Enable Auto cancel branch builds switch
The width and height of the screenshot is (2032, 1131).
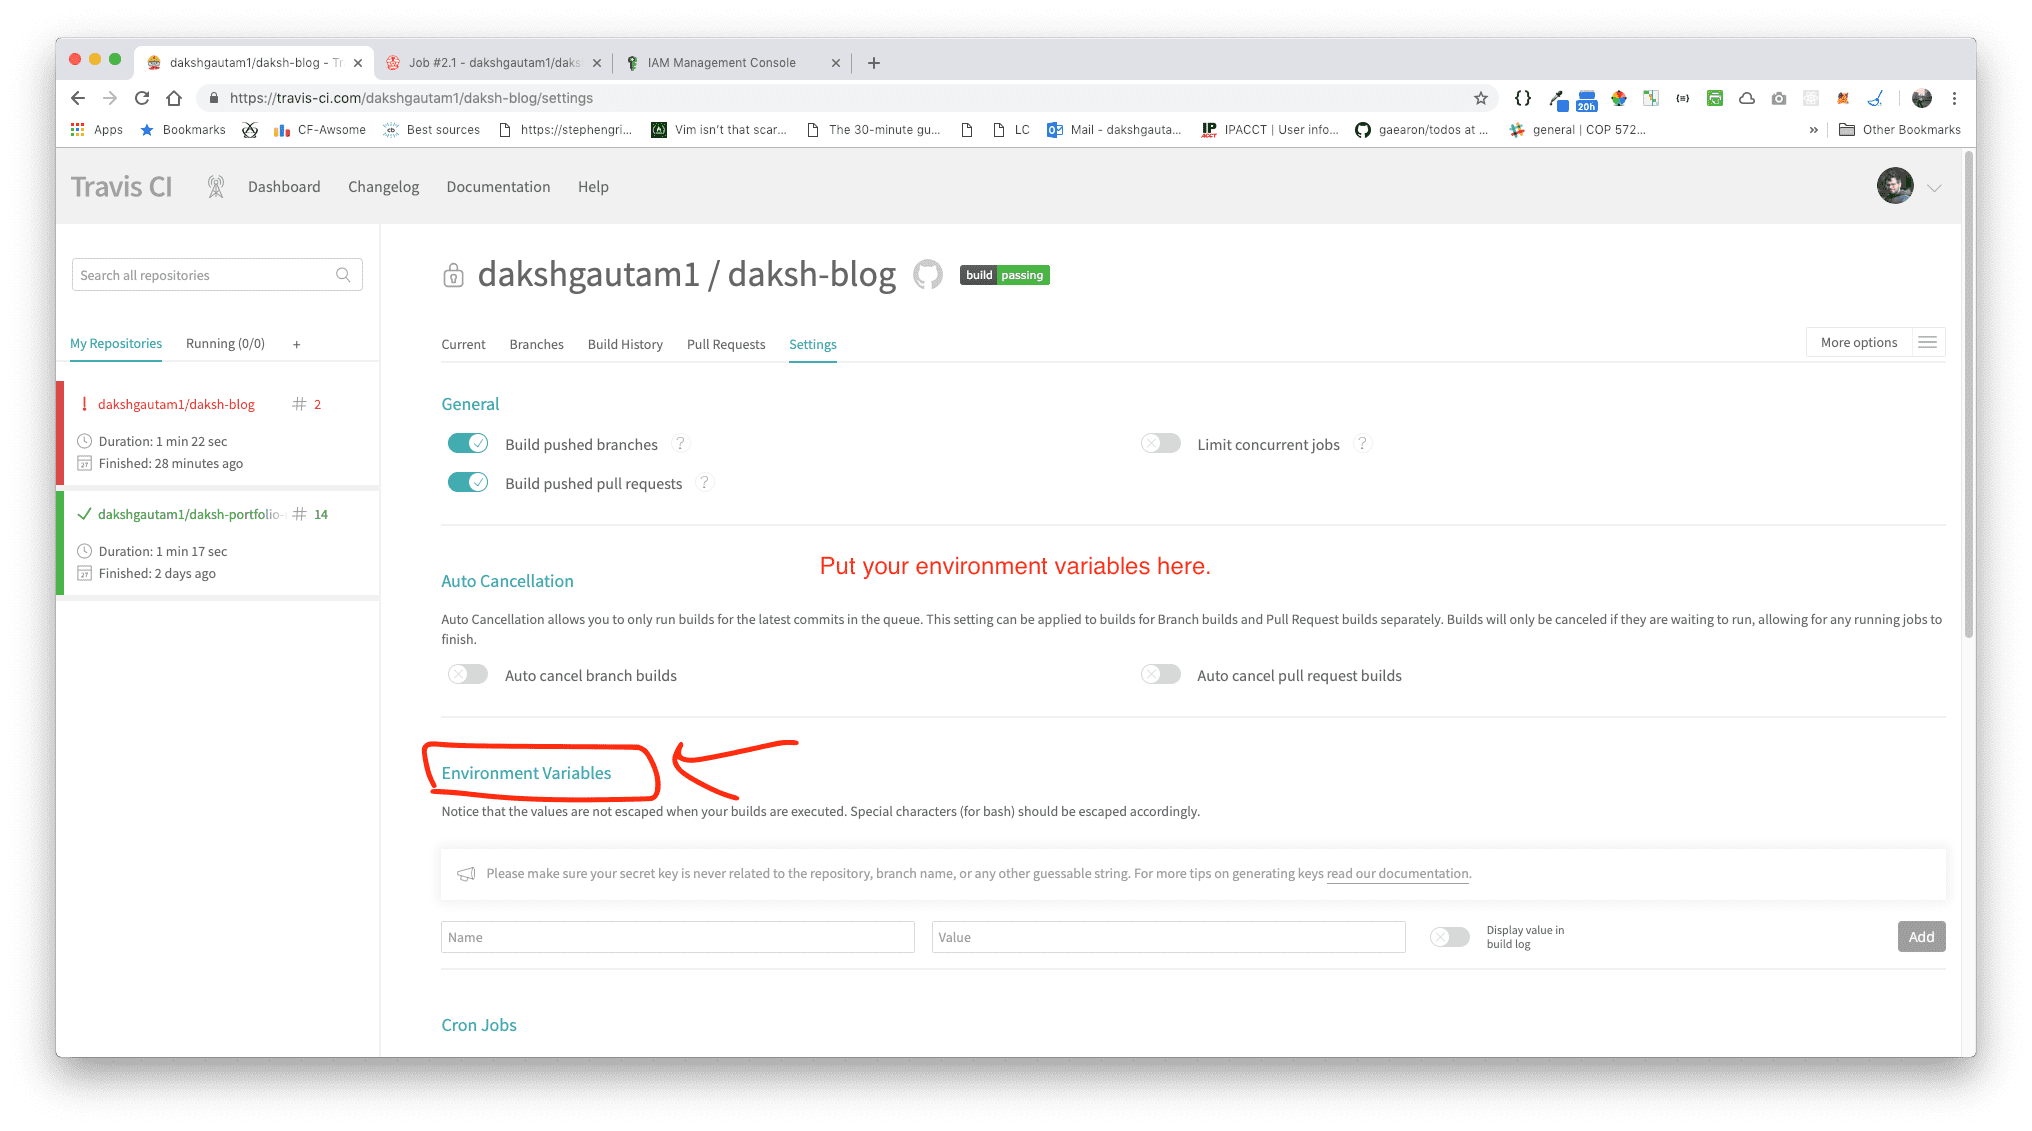pos(468,675)
